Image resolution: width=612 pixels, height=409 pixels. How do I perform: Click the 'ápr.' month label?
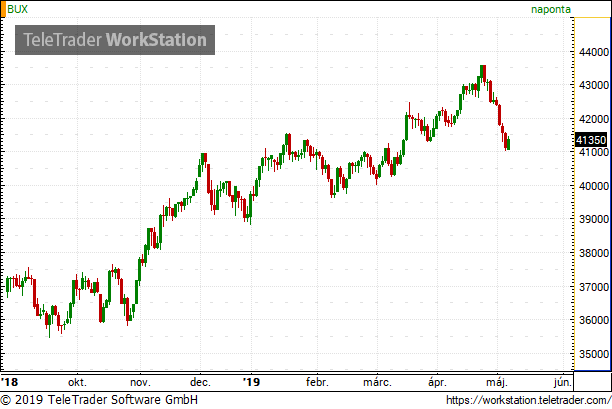click(437, 382)
